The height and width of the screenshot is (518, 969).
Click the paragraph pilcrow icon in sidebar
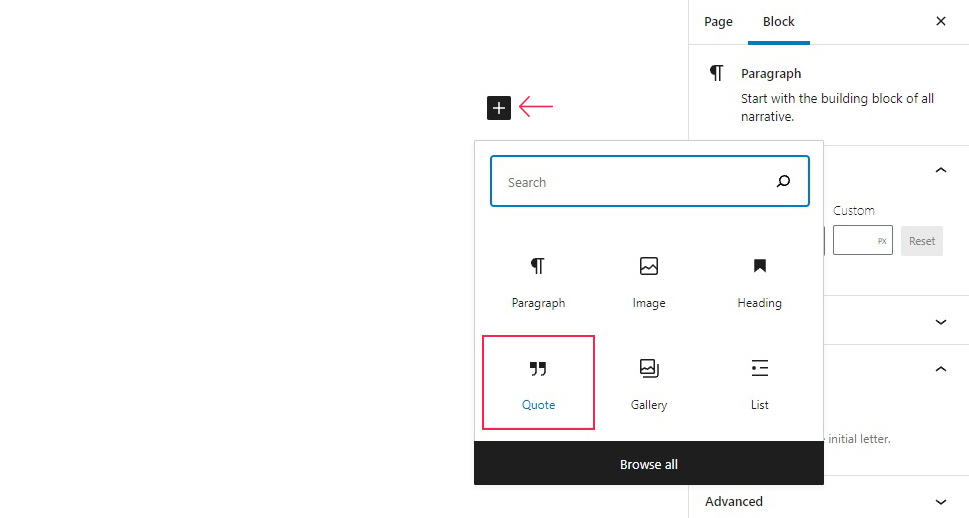click(716, 74)
